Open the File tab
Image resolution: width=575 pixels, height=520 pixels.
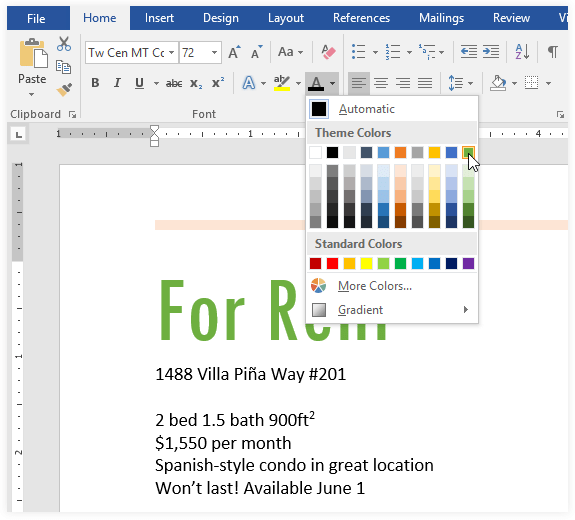pyautogui.click(x=36, y=18)
